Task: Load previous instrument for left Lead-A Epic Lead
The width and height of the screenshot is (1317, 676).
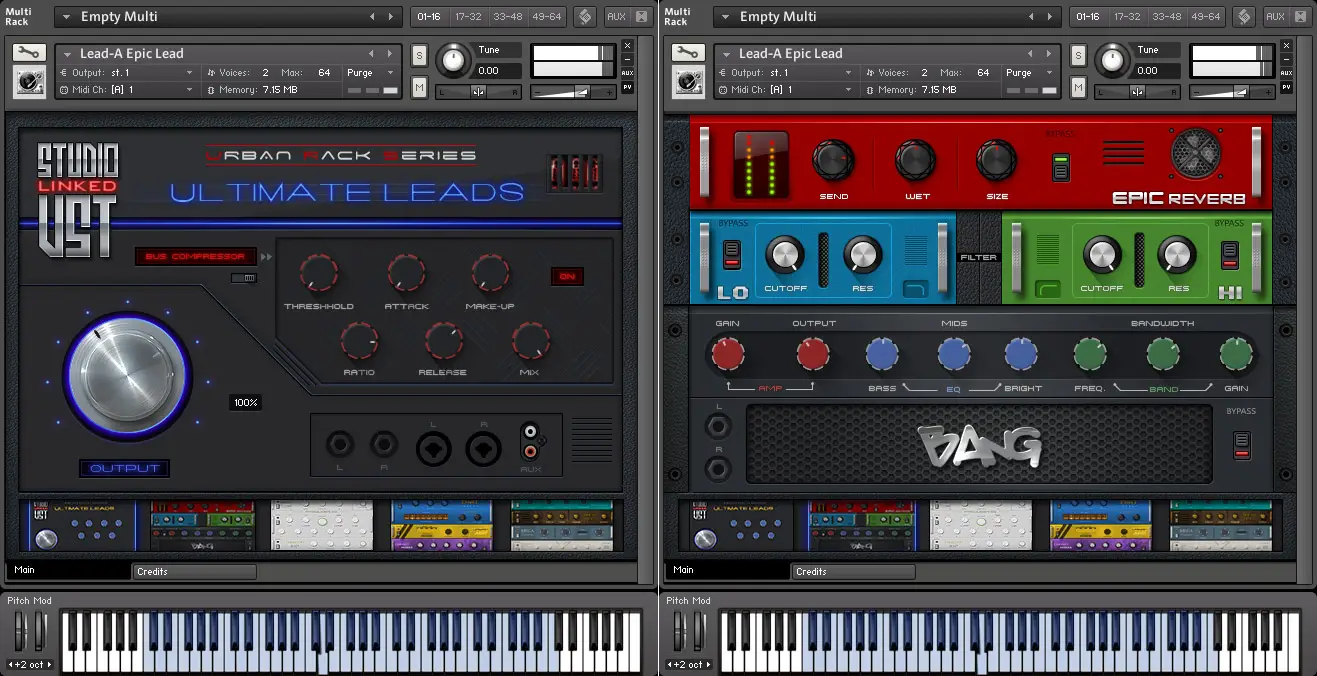Action: [x=372, y=54]
